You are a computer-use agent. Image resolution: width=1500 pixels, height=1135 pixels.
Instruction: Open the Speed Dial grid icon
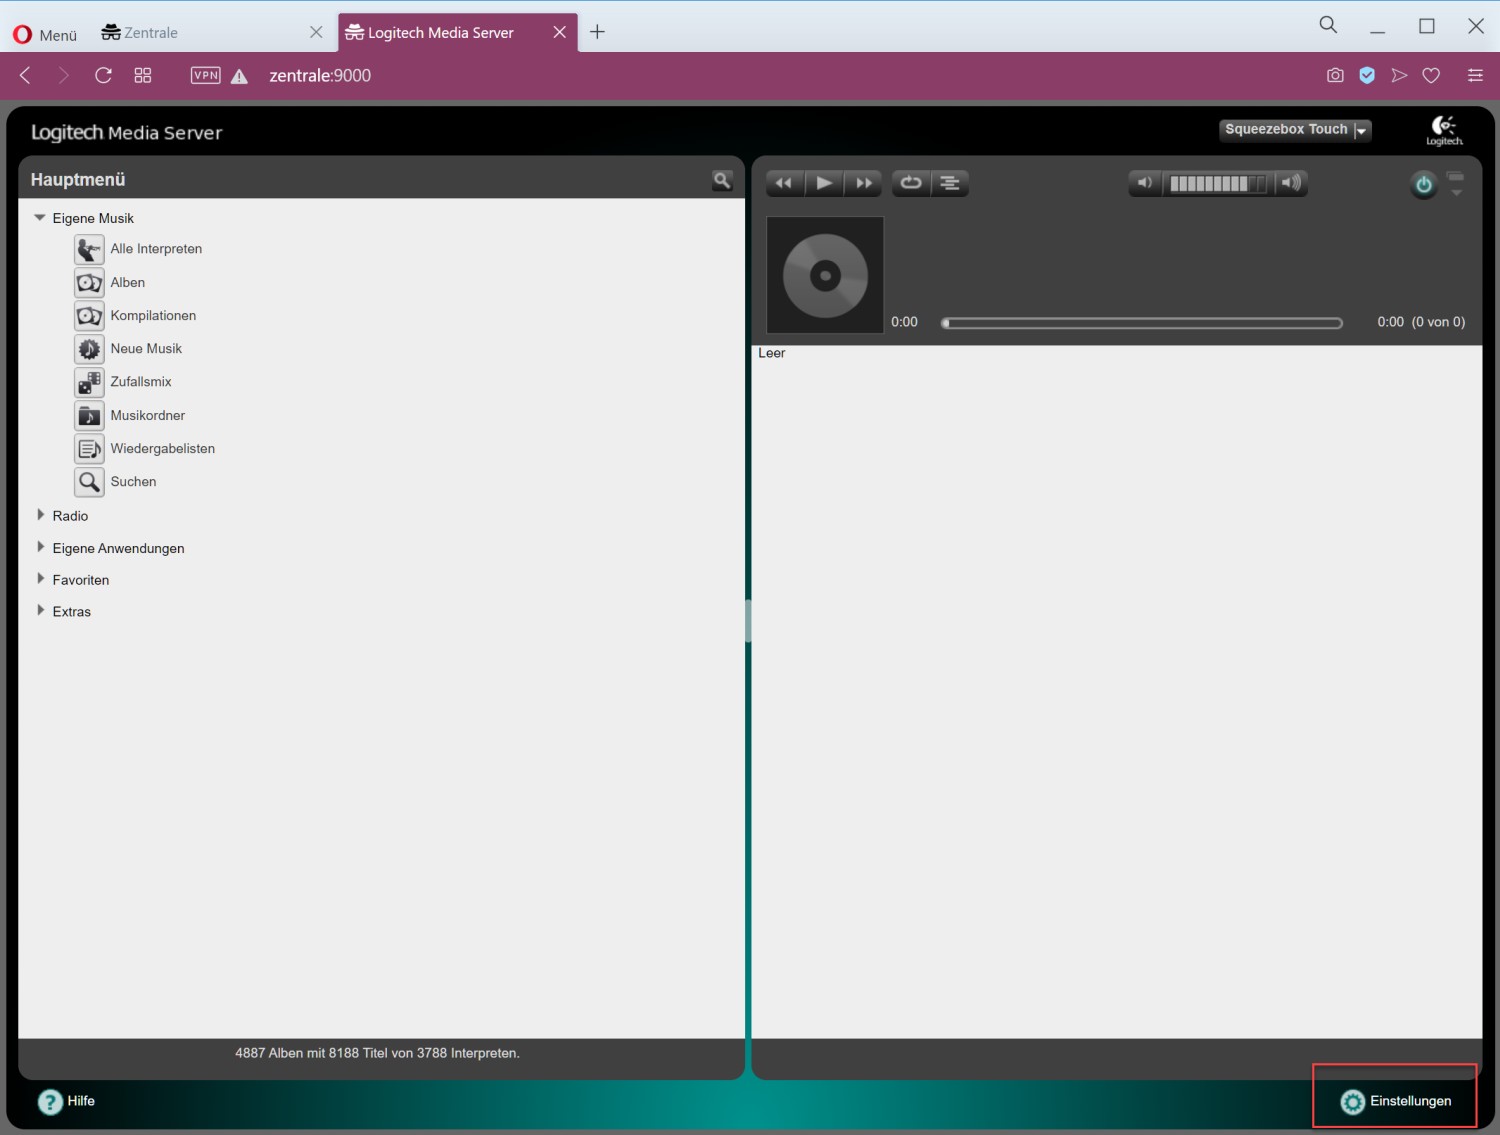[x=143, y=75]
